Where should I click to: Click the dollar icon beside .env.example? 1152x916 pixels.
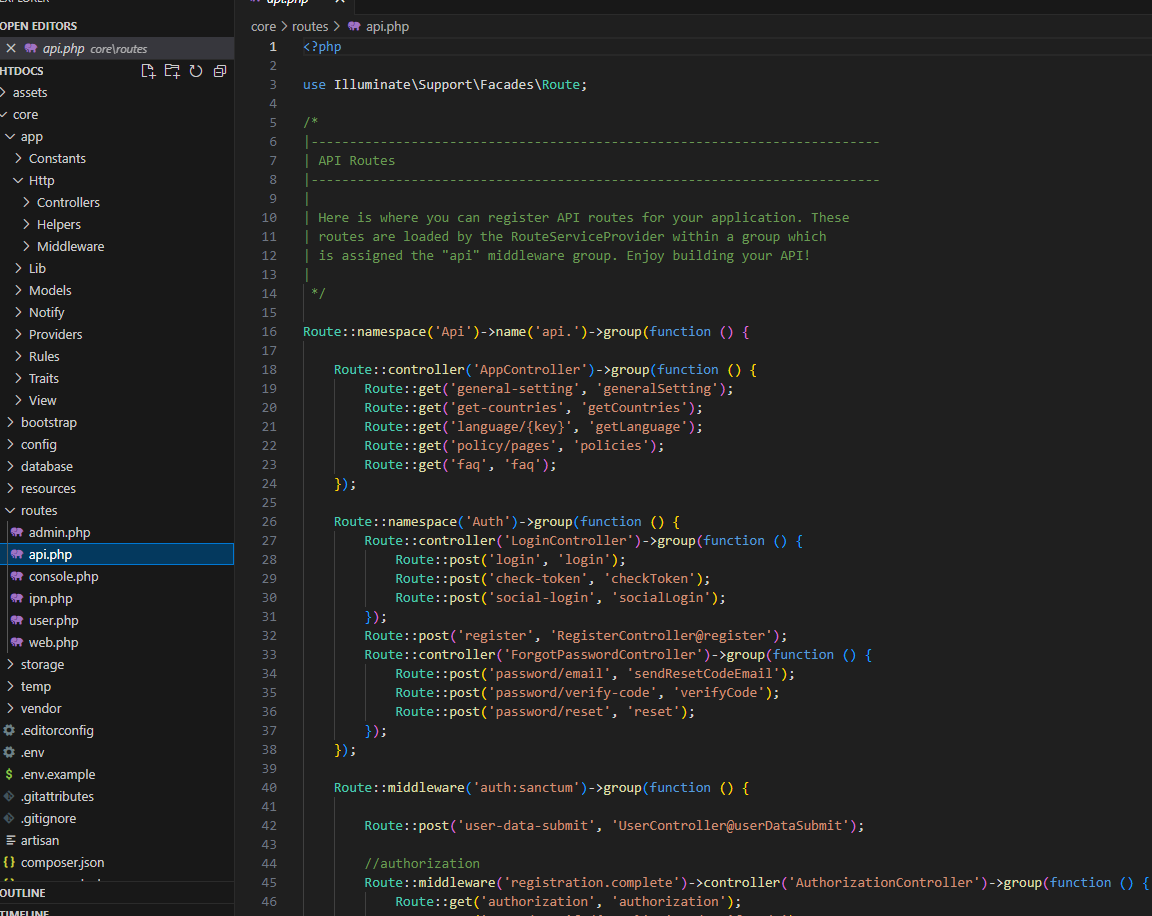[x=9, y=774]
